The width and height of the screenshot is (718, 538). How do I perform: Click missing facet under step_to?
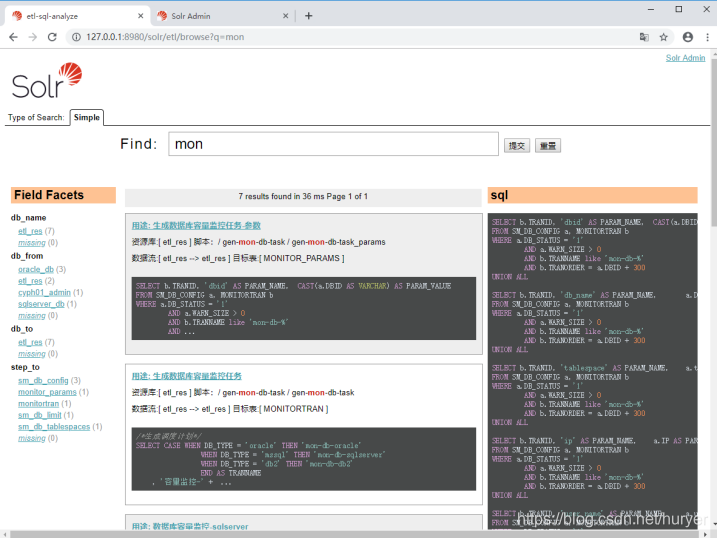tap(32, 438)
